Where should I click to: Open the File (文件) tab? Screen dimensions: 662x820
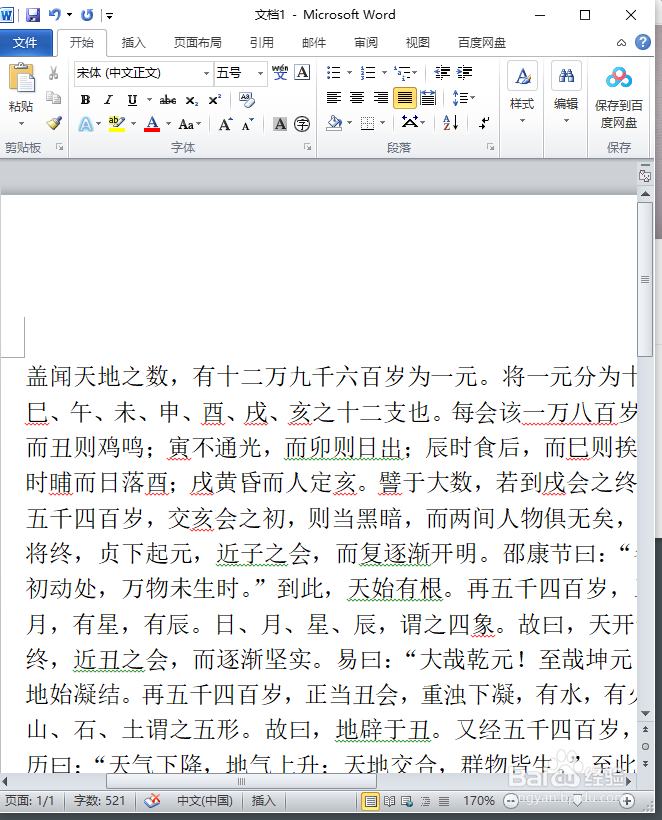click(x=25, y=42)
